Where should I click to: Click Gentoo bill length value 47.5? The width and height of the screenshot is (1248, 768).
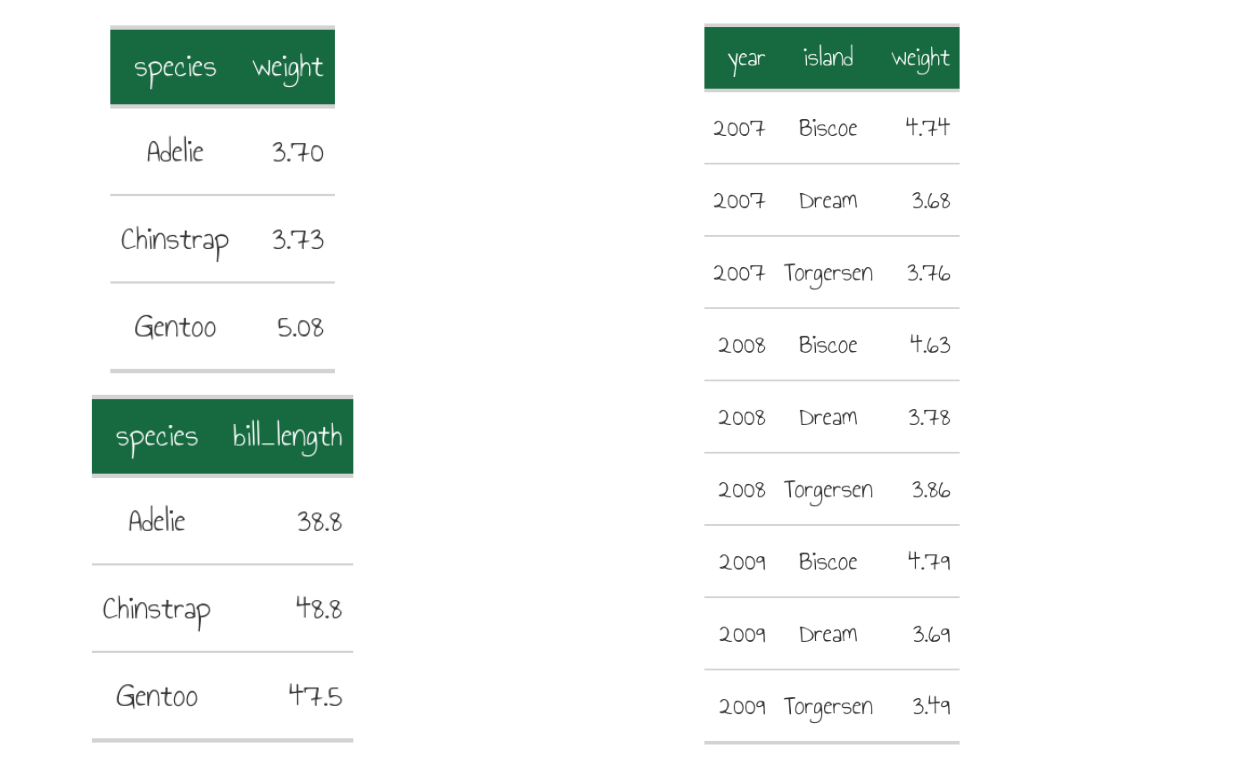[x=315, y=695]
